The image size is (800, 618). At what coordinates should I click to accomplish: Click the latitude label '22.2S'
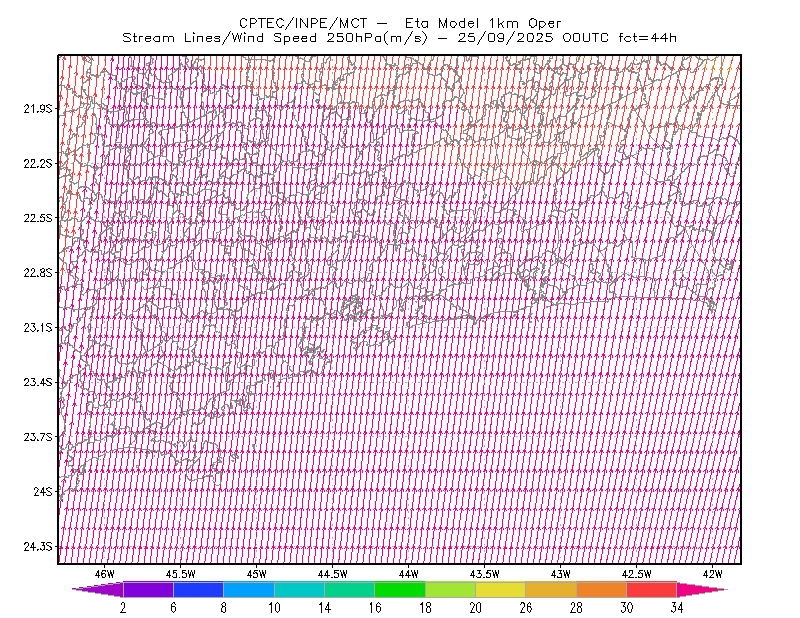click(37, 163)
